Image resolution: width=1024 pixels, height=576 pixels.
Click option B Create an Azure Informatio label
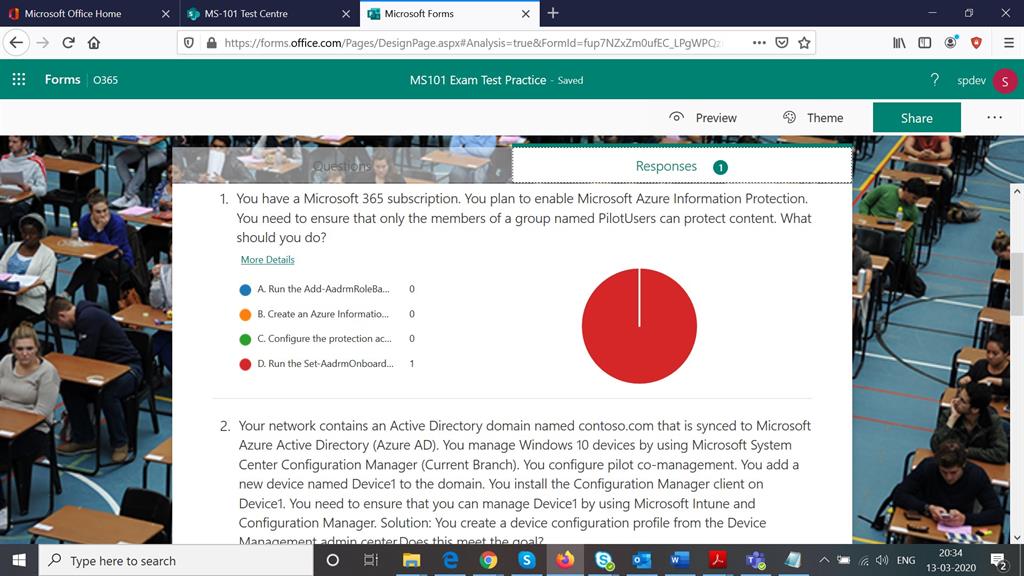coord(323,313)
